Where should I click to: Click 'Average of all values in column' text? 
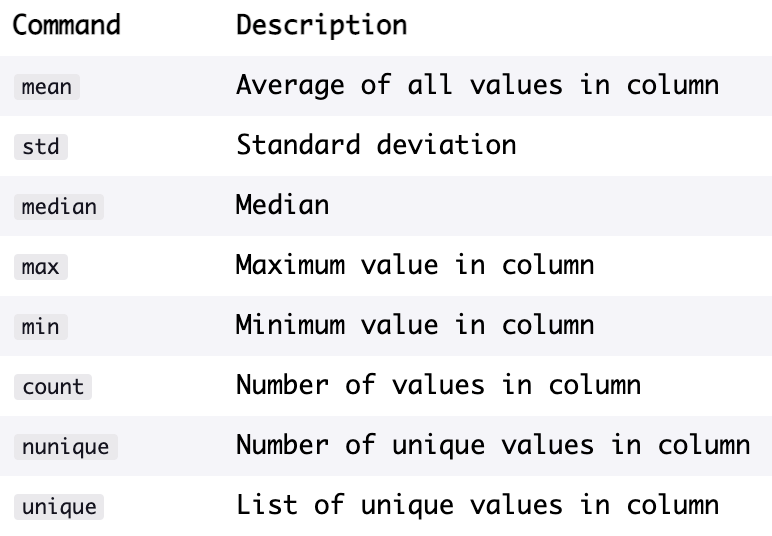pos(478,86)
